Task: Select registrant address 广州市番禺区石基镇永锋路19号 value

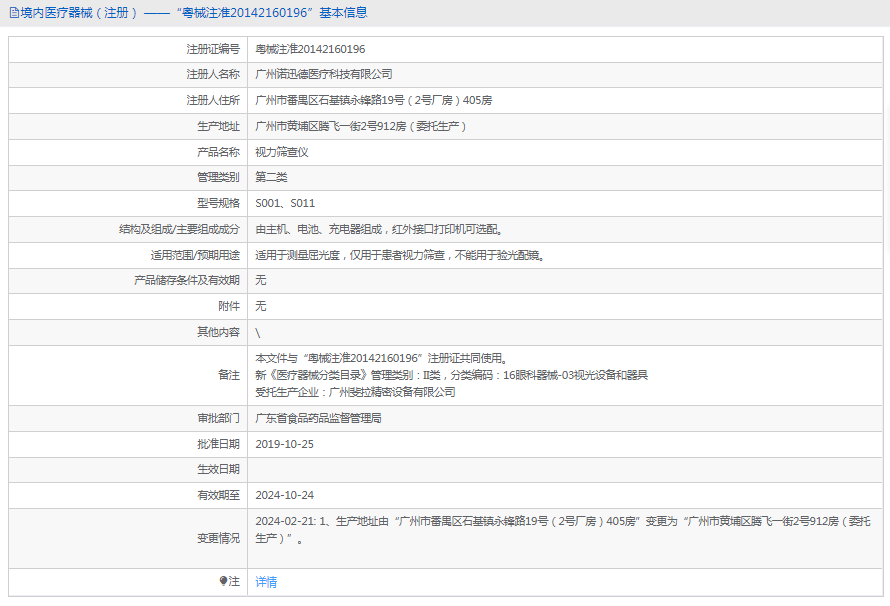Action: click(x=373, y=100)
